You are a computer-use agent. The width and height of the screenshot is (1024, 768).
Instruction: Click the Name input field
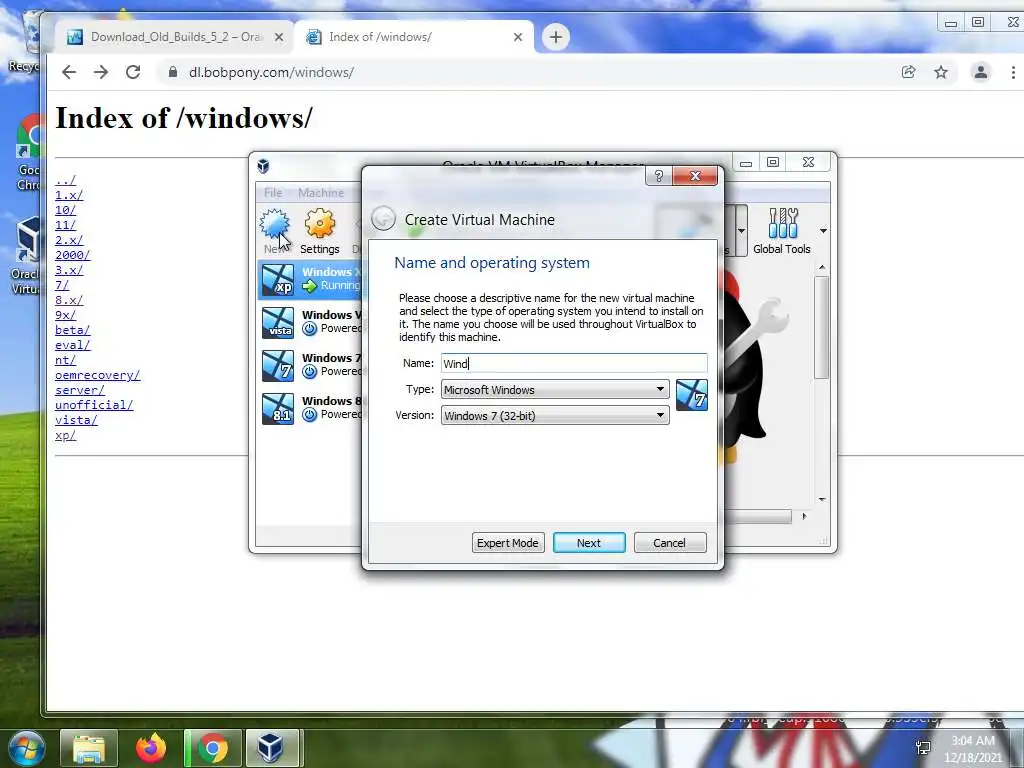coord(574,363)
